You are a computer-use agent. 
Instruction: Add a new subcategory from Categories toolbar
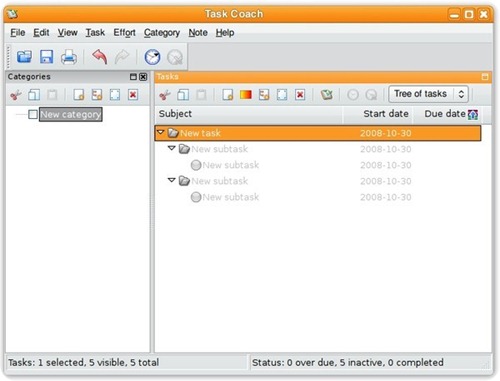(97, 95)
